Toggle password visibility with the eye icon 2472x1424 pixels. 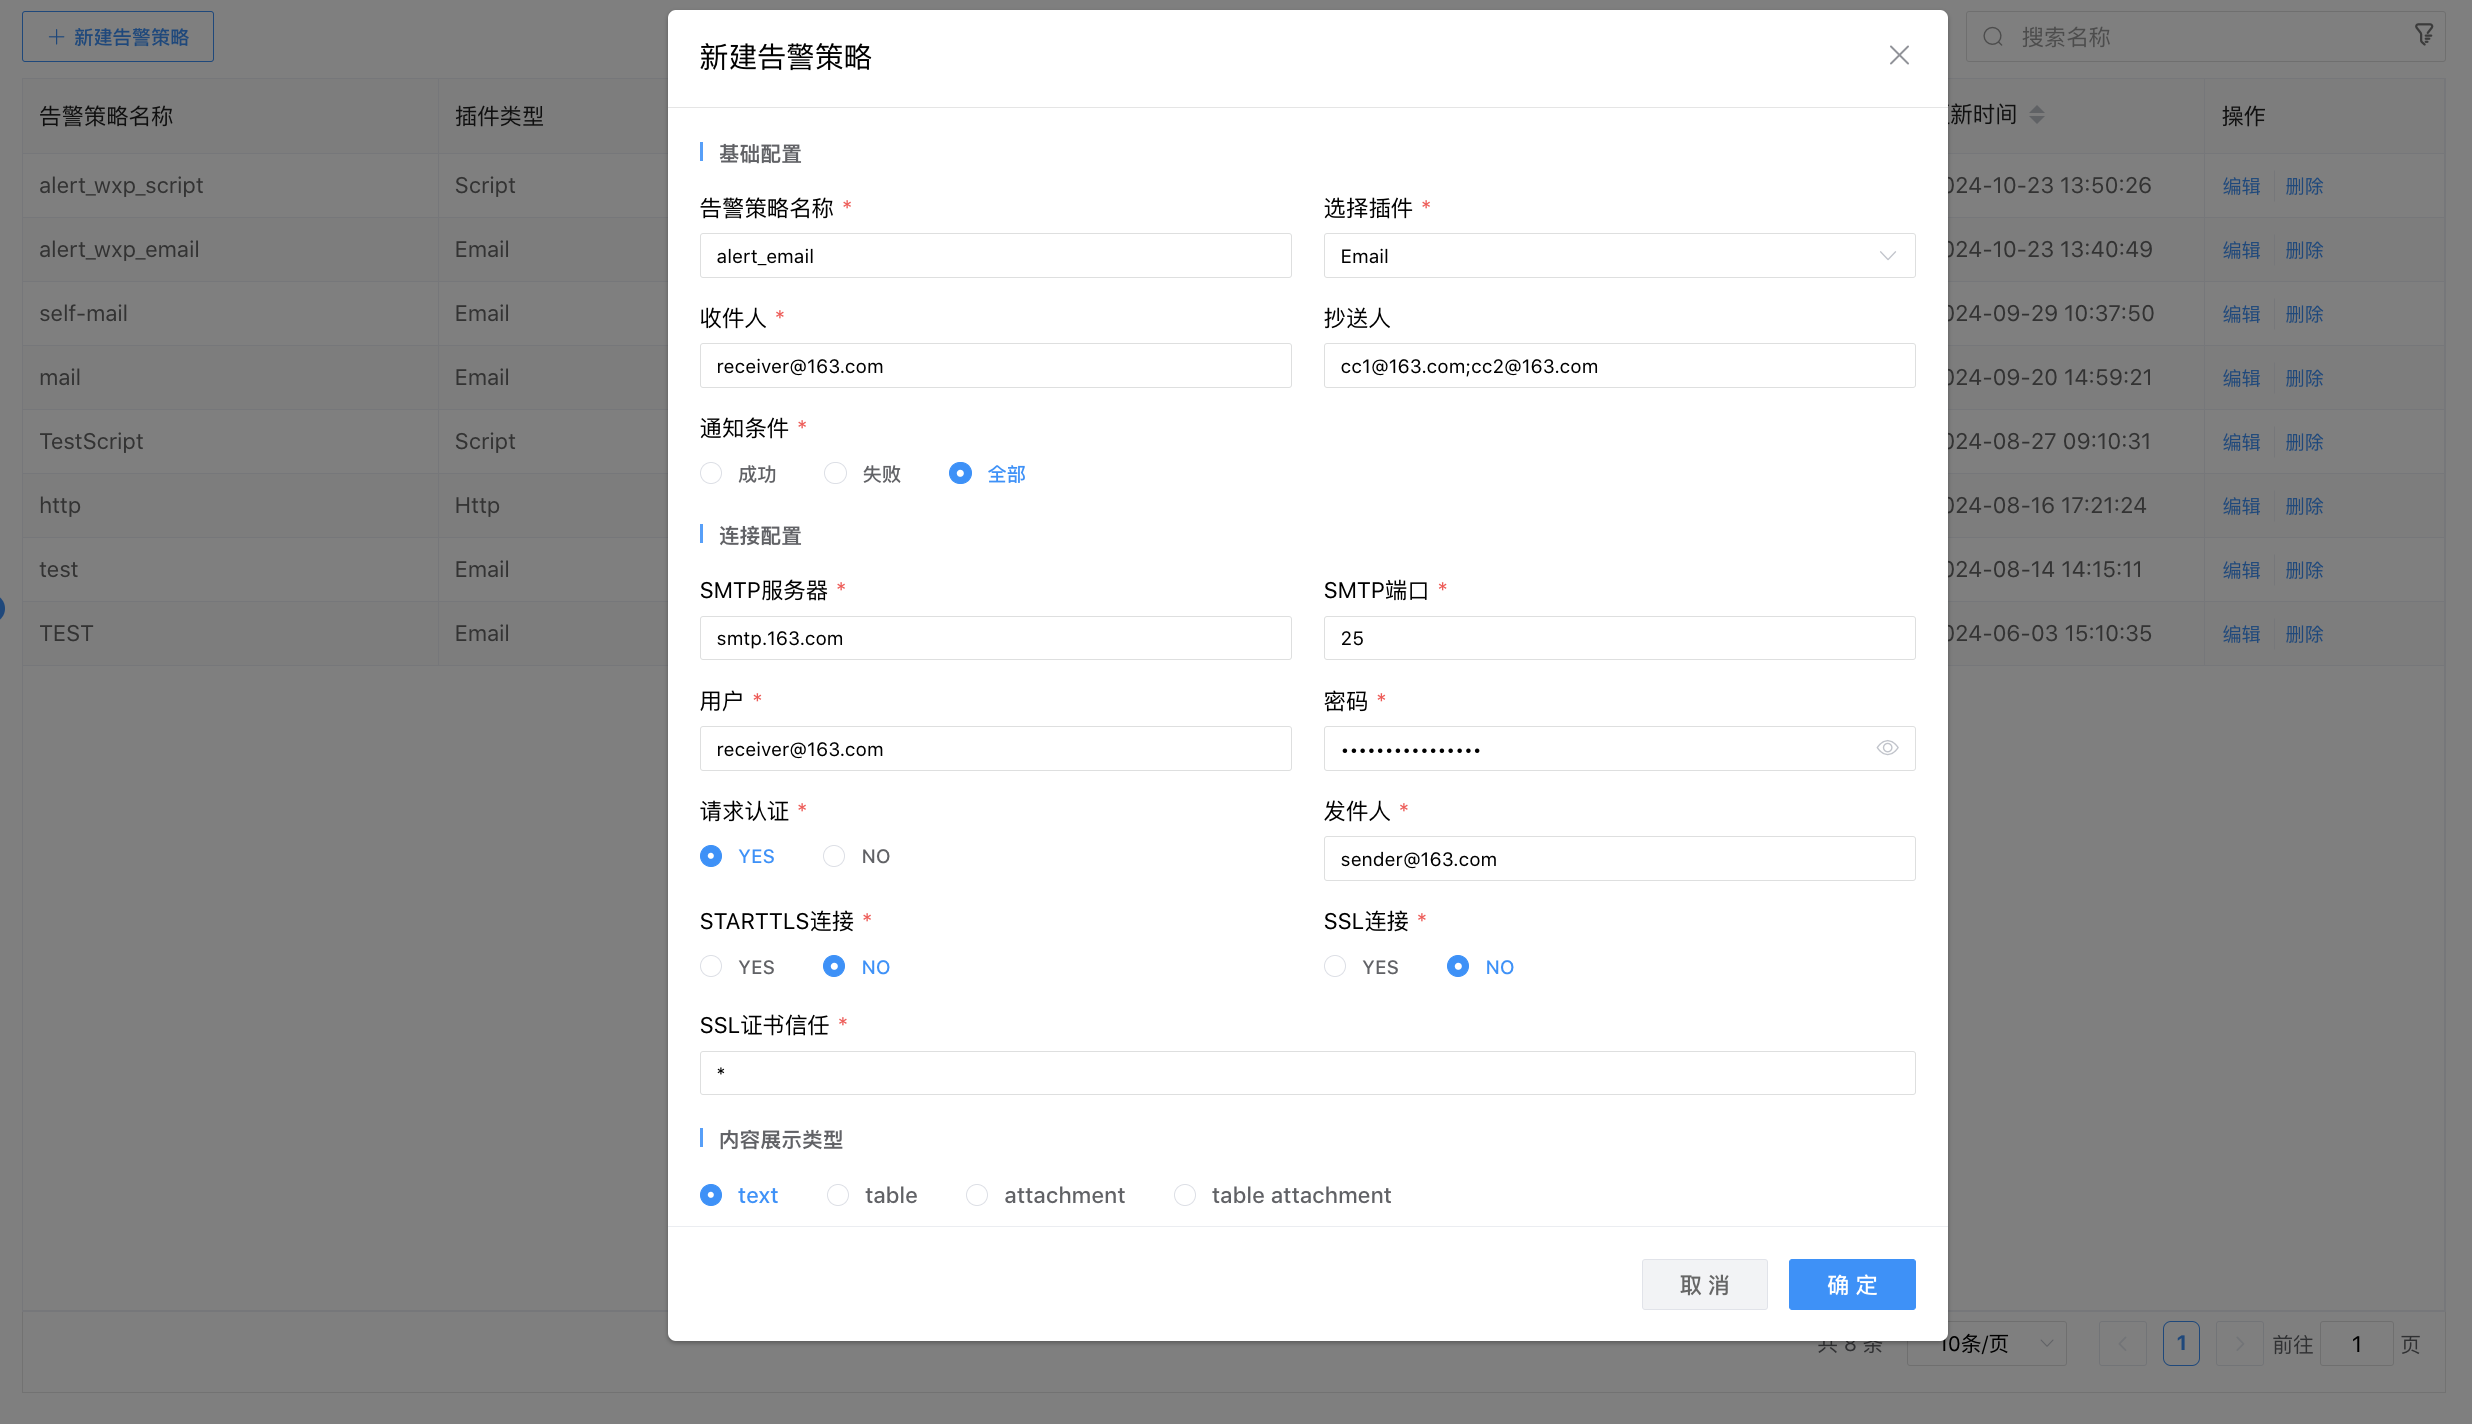click(x=1888, y=748)
